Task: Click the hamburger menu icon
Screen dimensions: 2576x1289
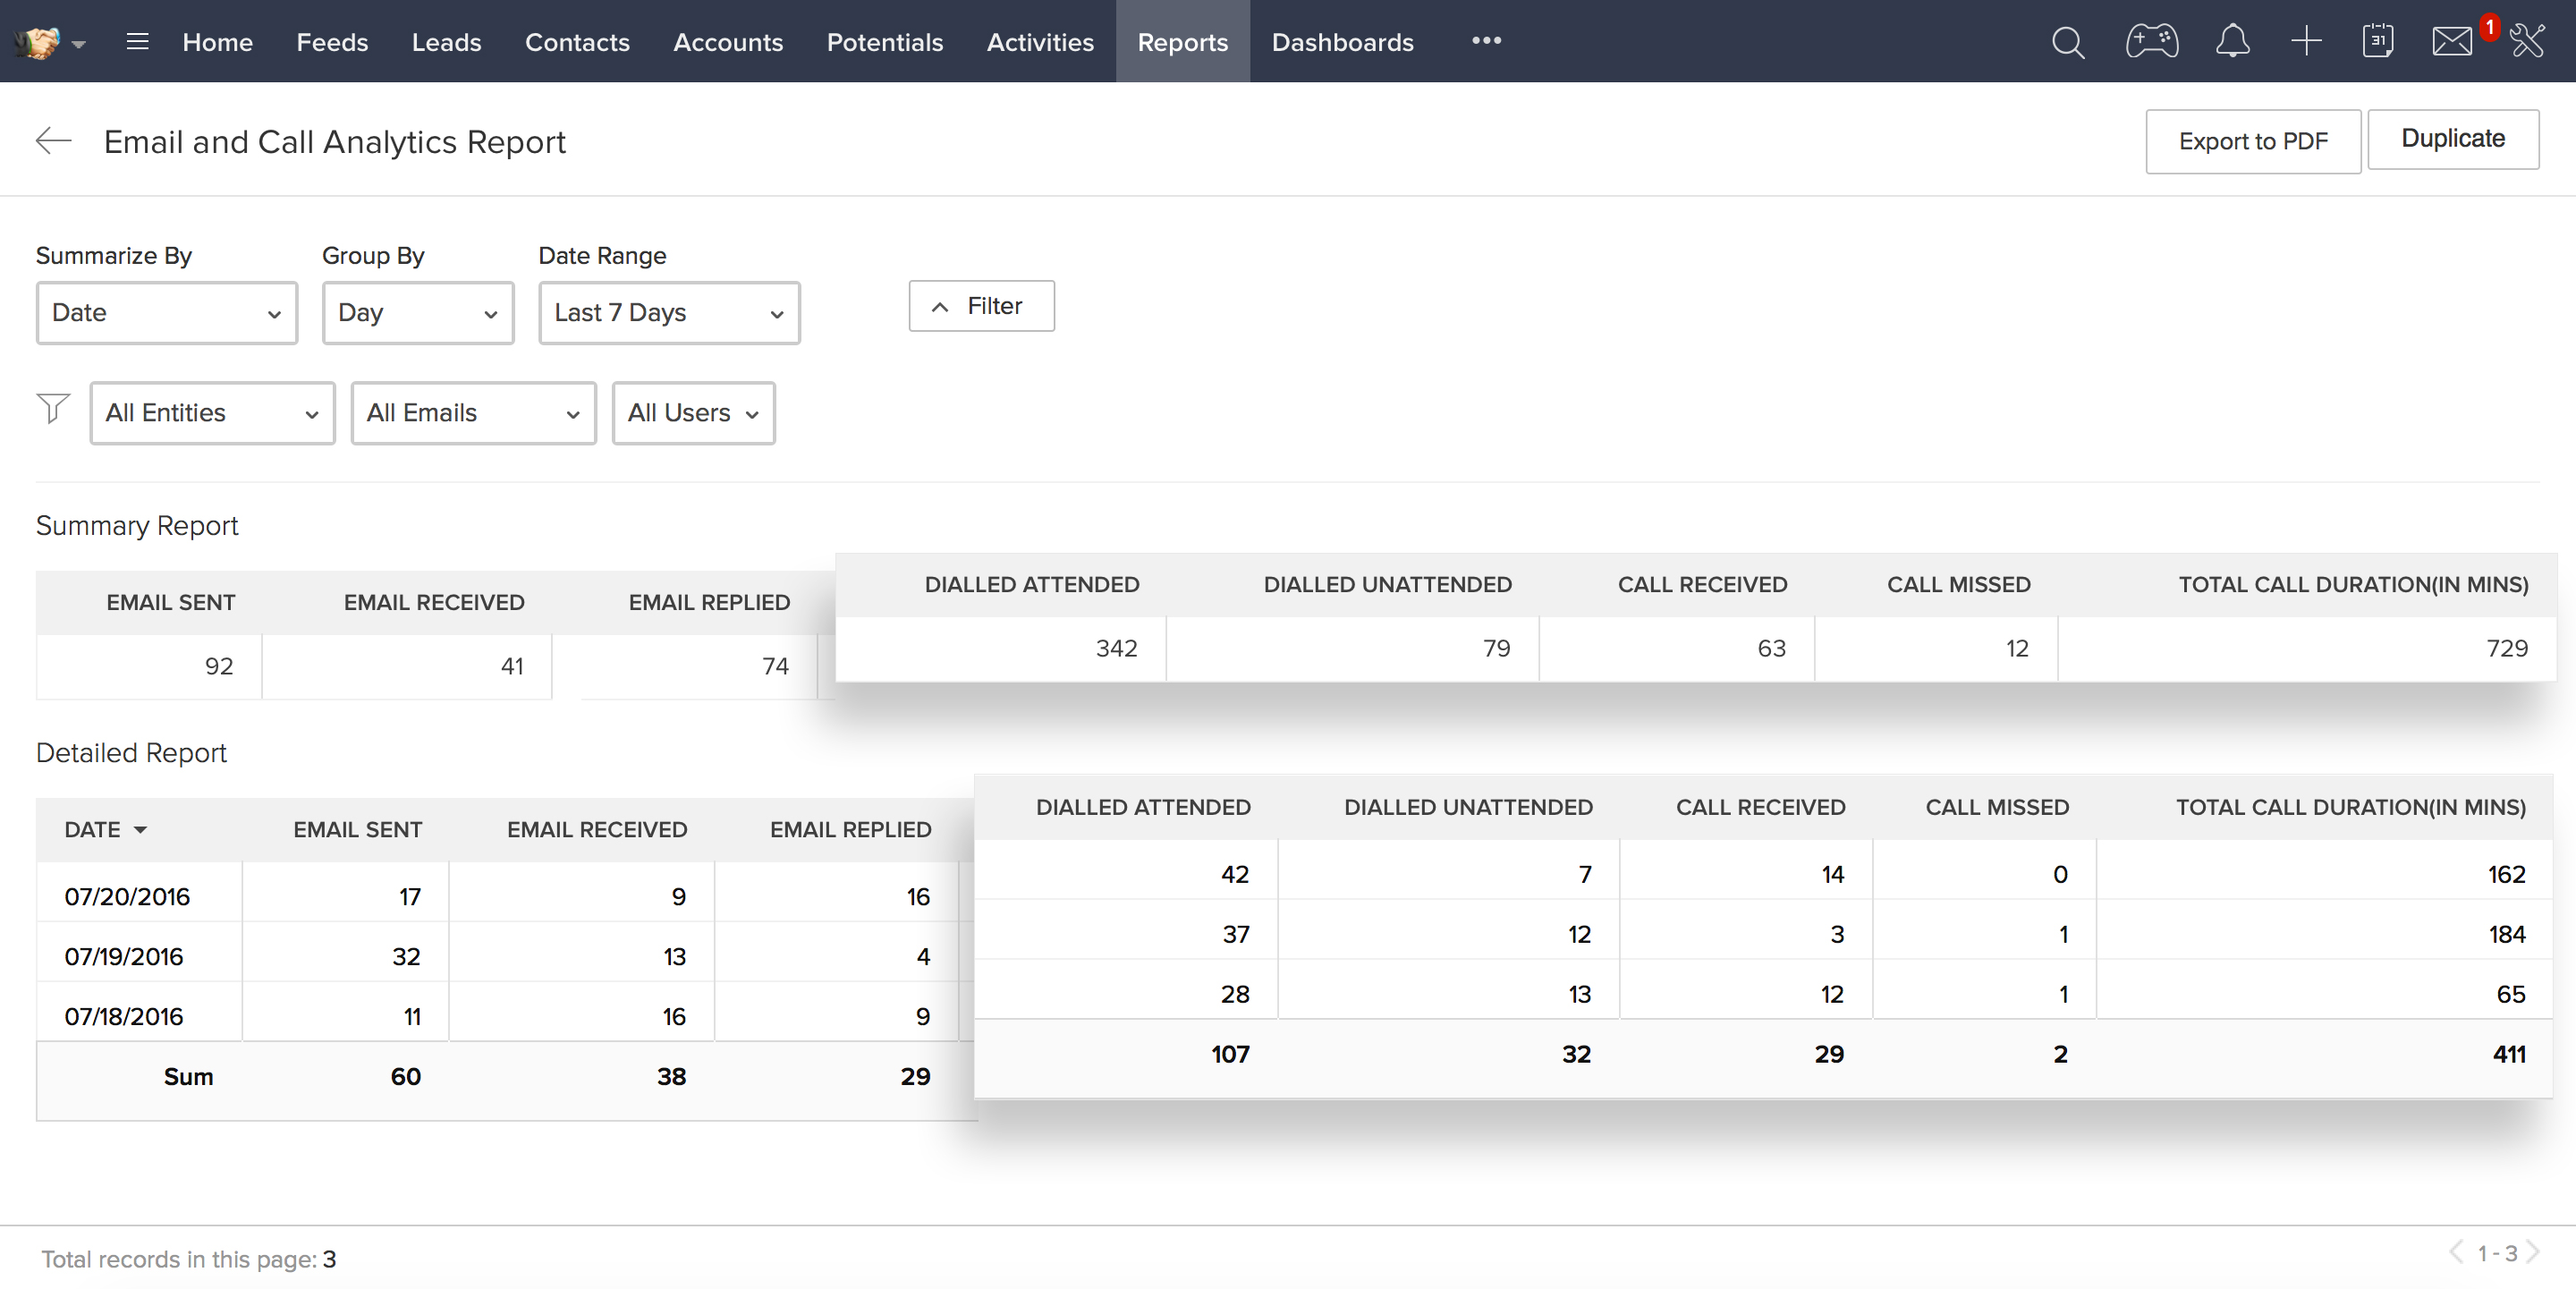Action: 137,42
